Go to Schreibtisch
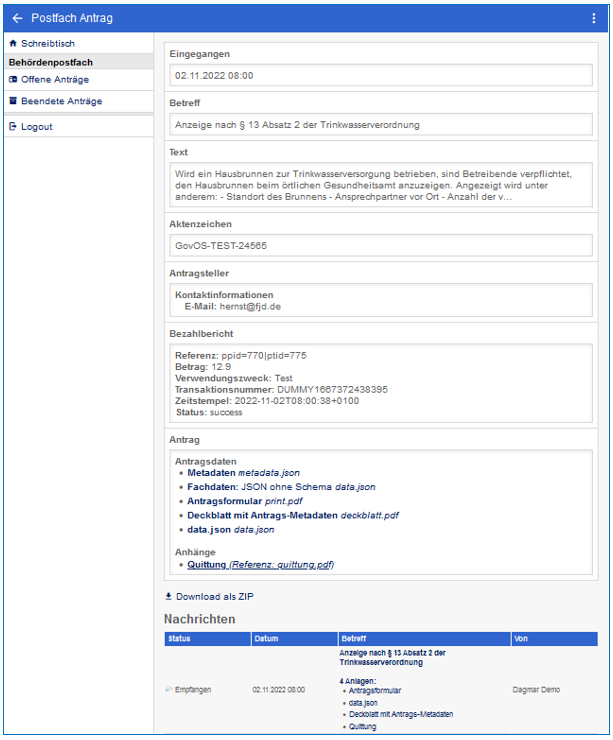The image size is (613, 740). [47, 44]
